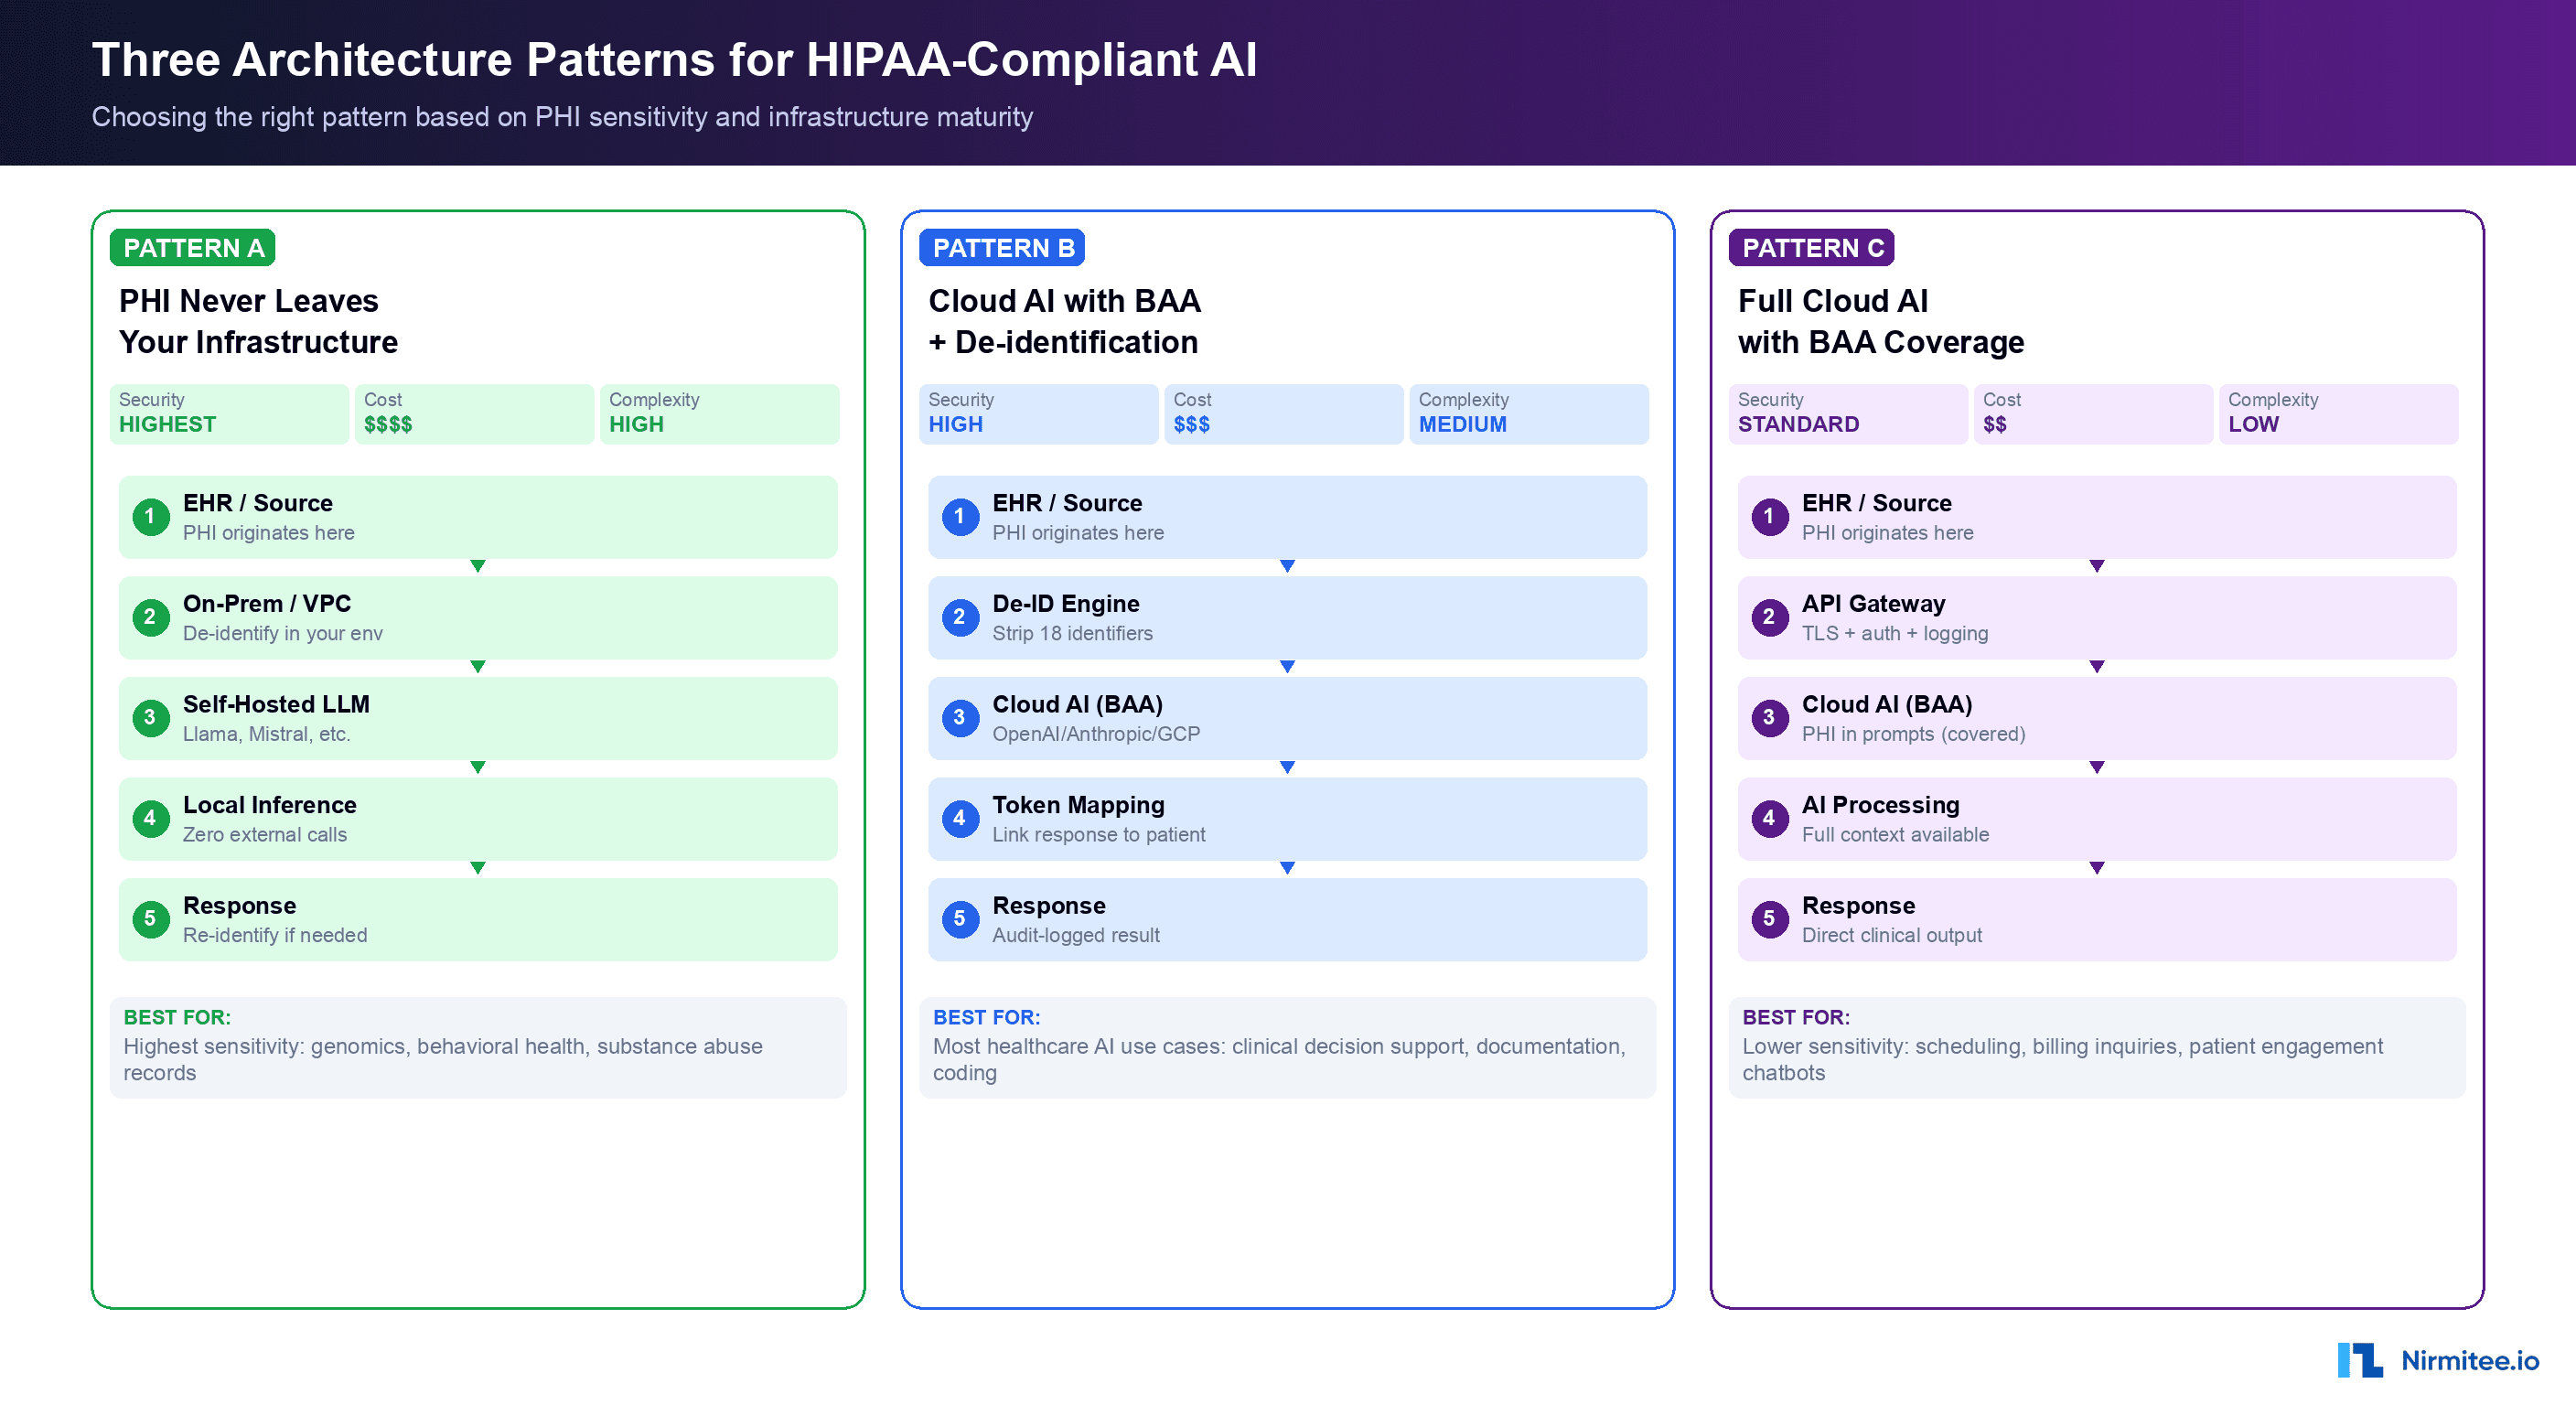The height and width of the screenshot is (1405, 2576).
Task: Click the Local Inference step circle
Action: pos(151,818)
